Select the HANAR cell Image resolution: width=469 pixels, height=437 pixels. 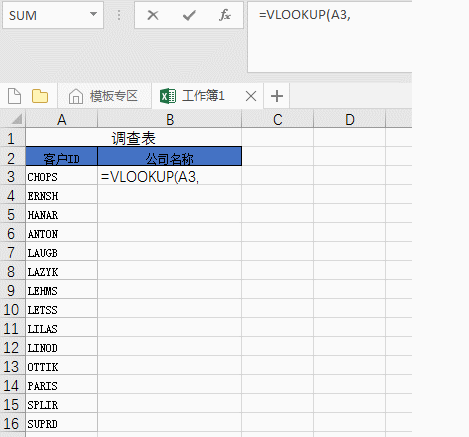coord(62,214)
